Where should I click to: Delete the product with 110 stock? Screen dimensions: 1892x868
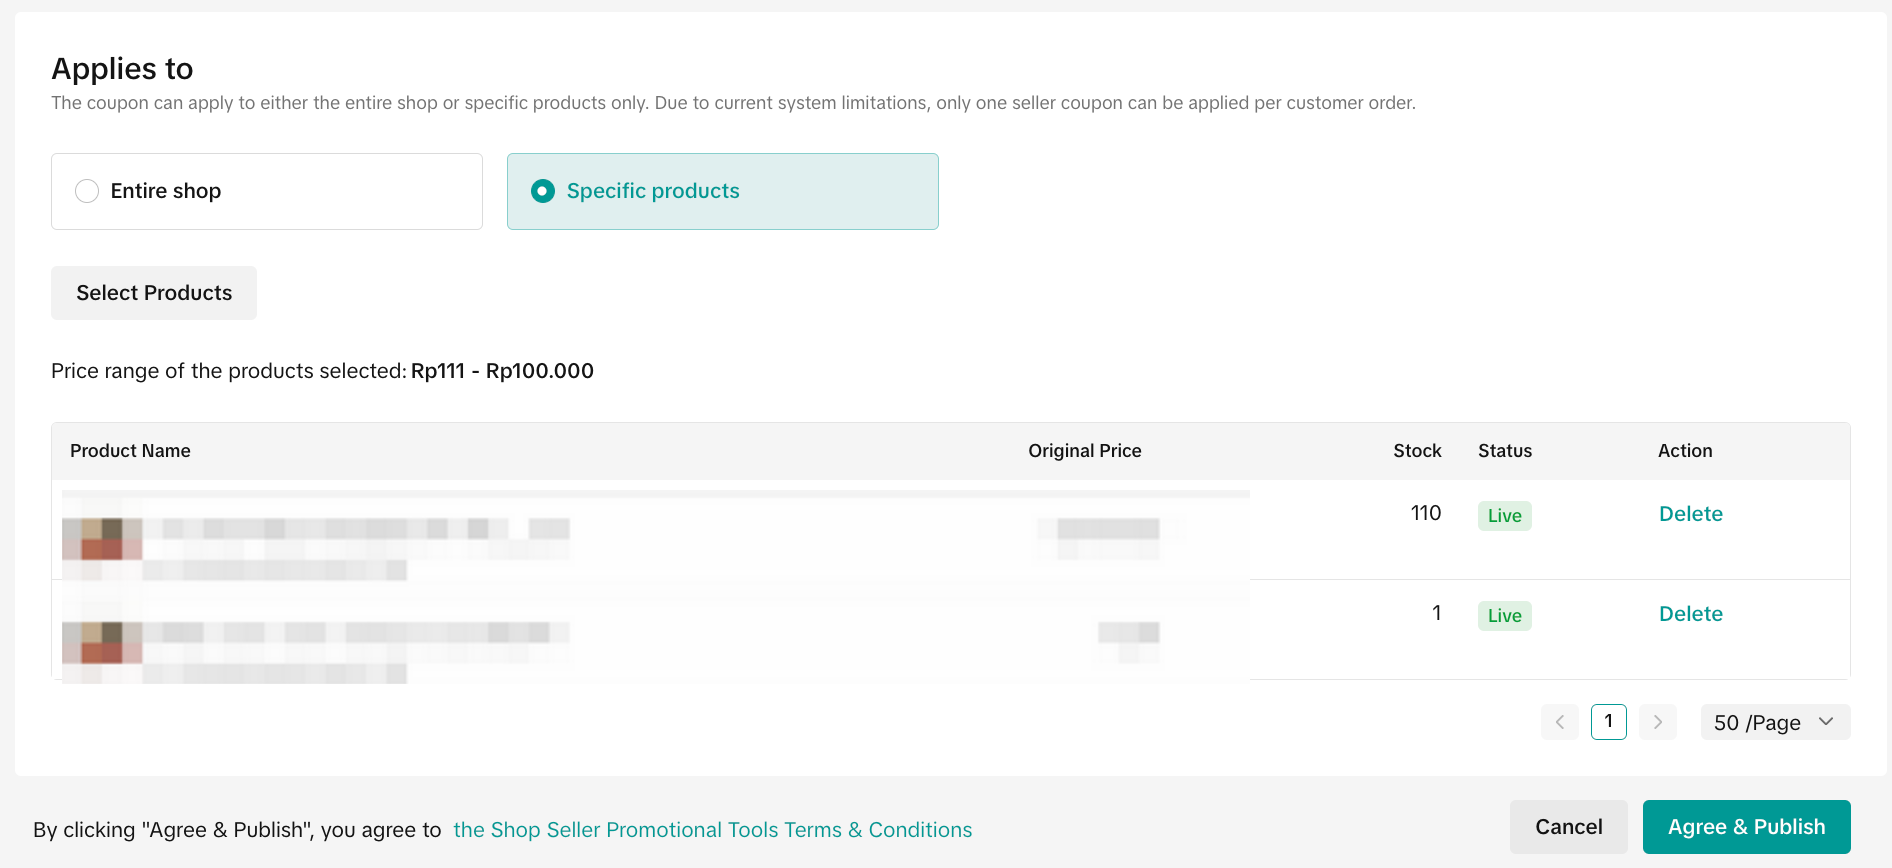click(1690, 514)
